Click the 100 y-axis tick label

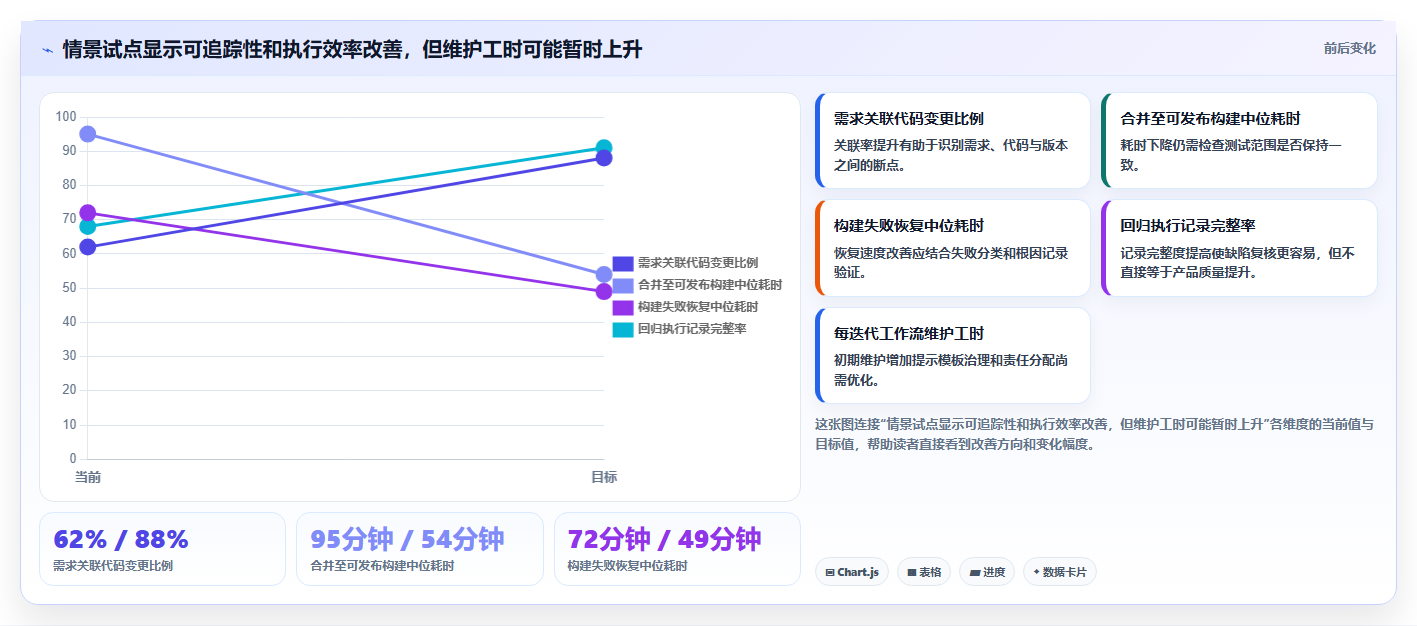pos(66,117)
